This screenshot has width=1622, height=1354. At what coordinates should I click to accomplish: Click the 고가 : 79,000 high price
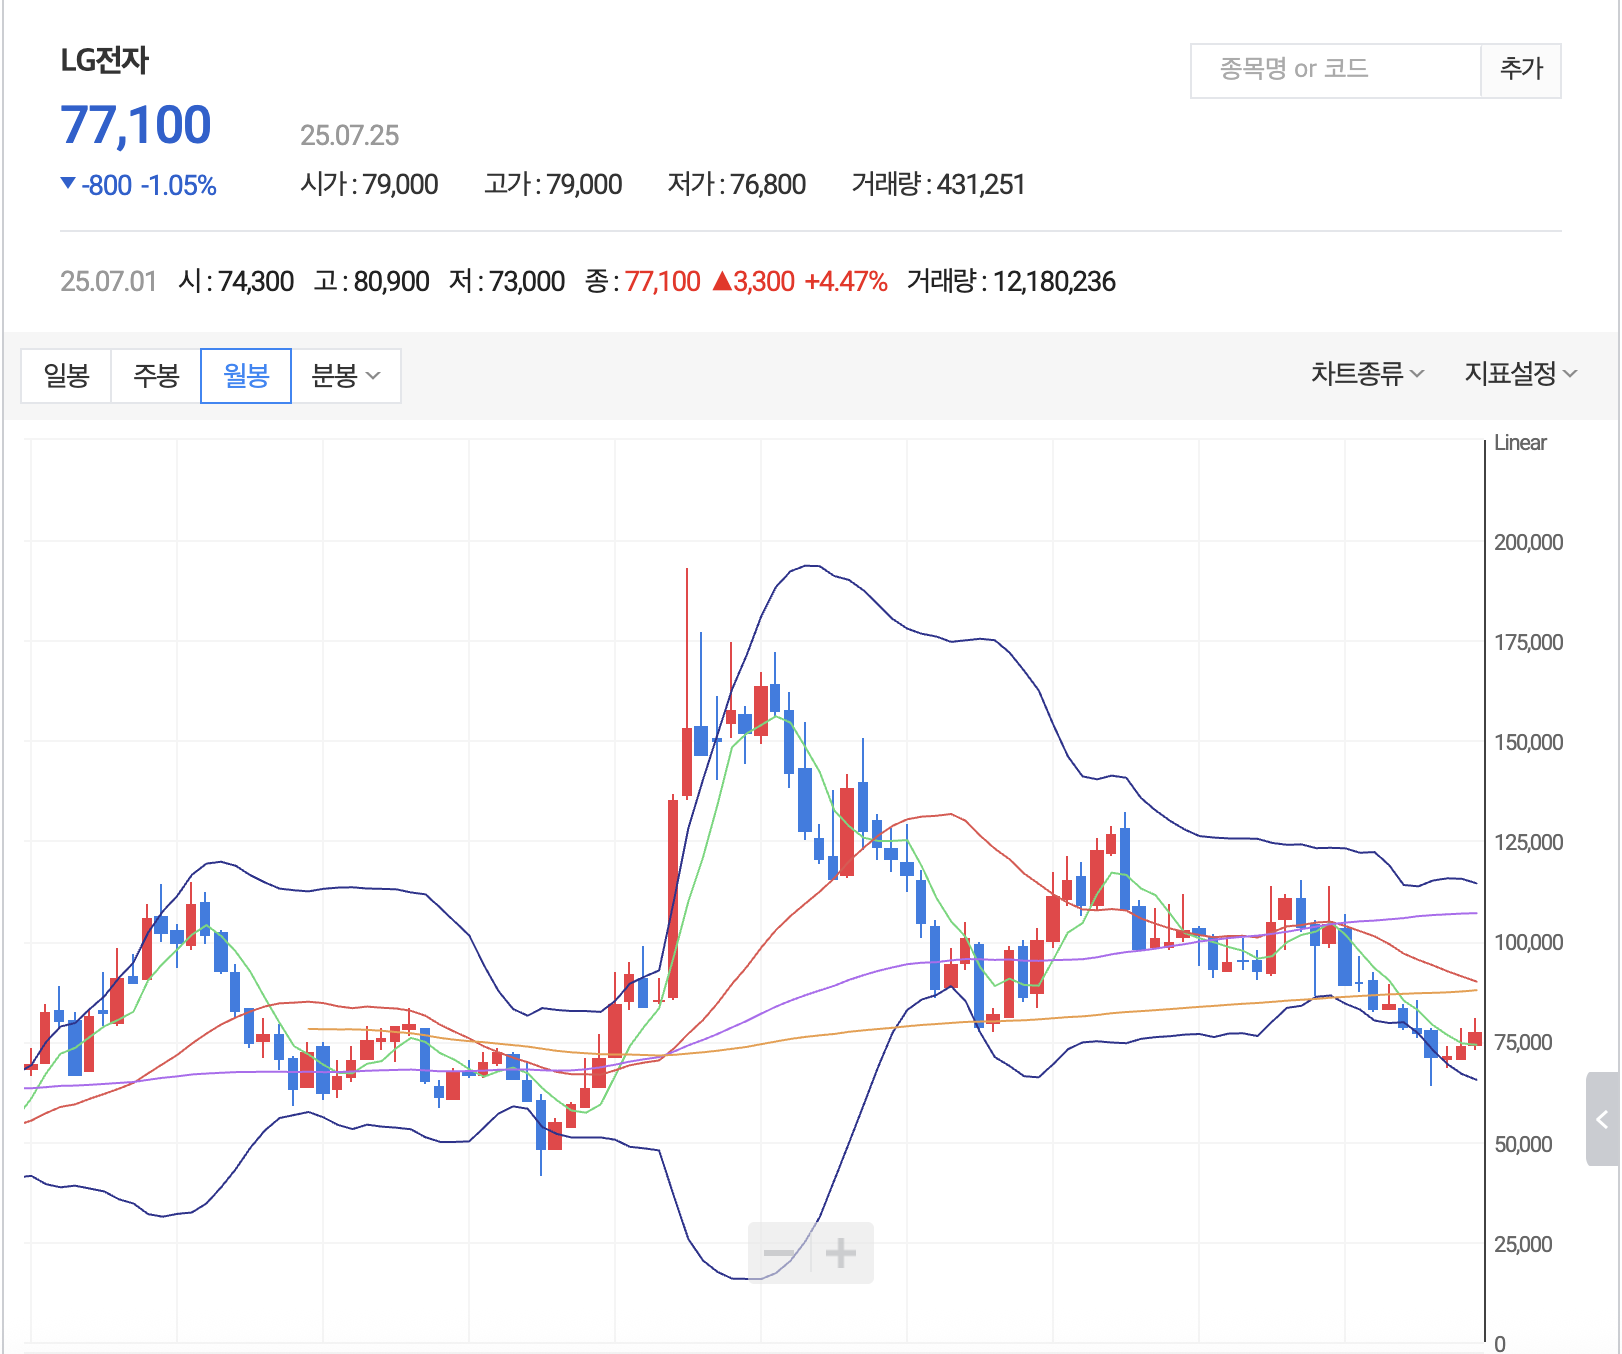click(553, 185)
